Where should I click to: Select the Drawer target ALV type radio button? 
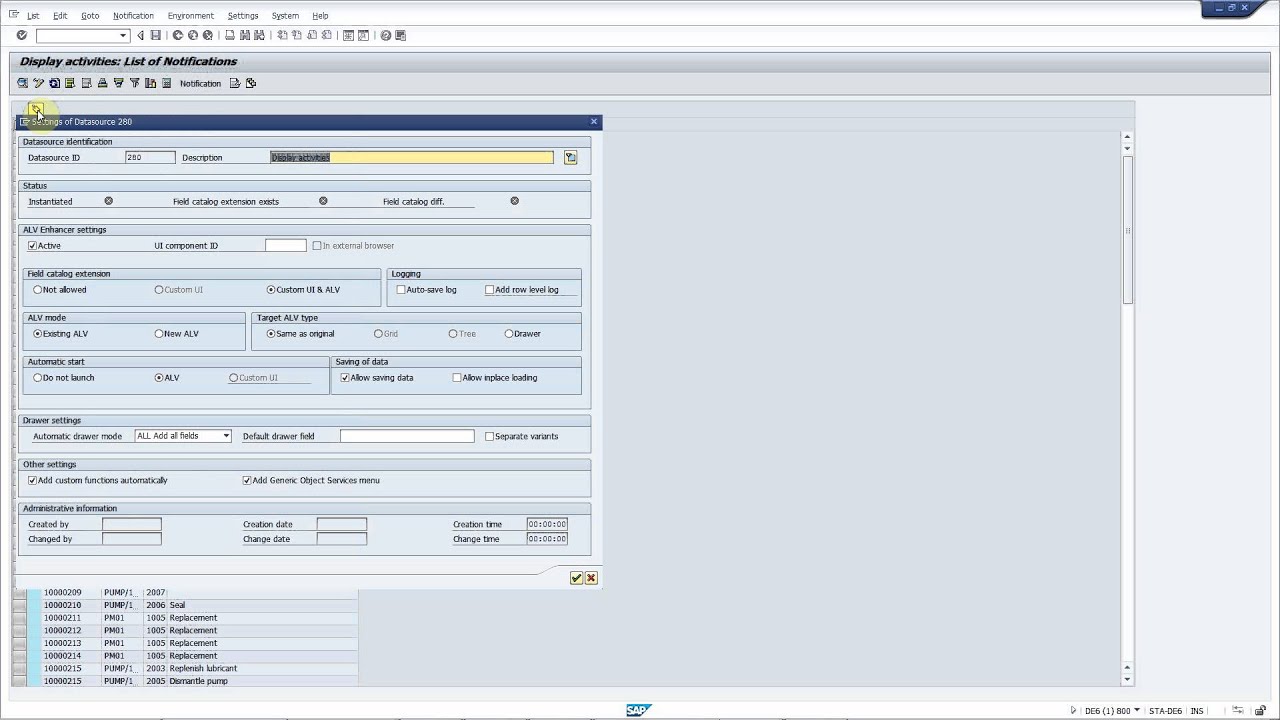pos(509,334)
